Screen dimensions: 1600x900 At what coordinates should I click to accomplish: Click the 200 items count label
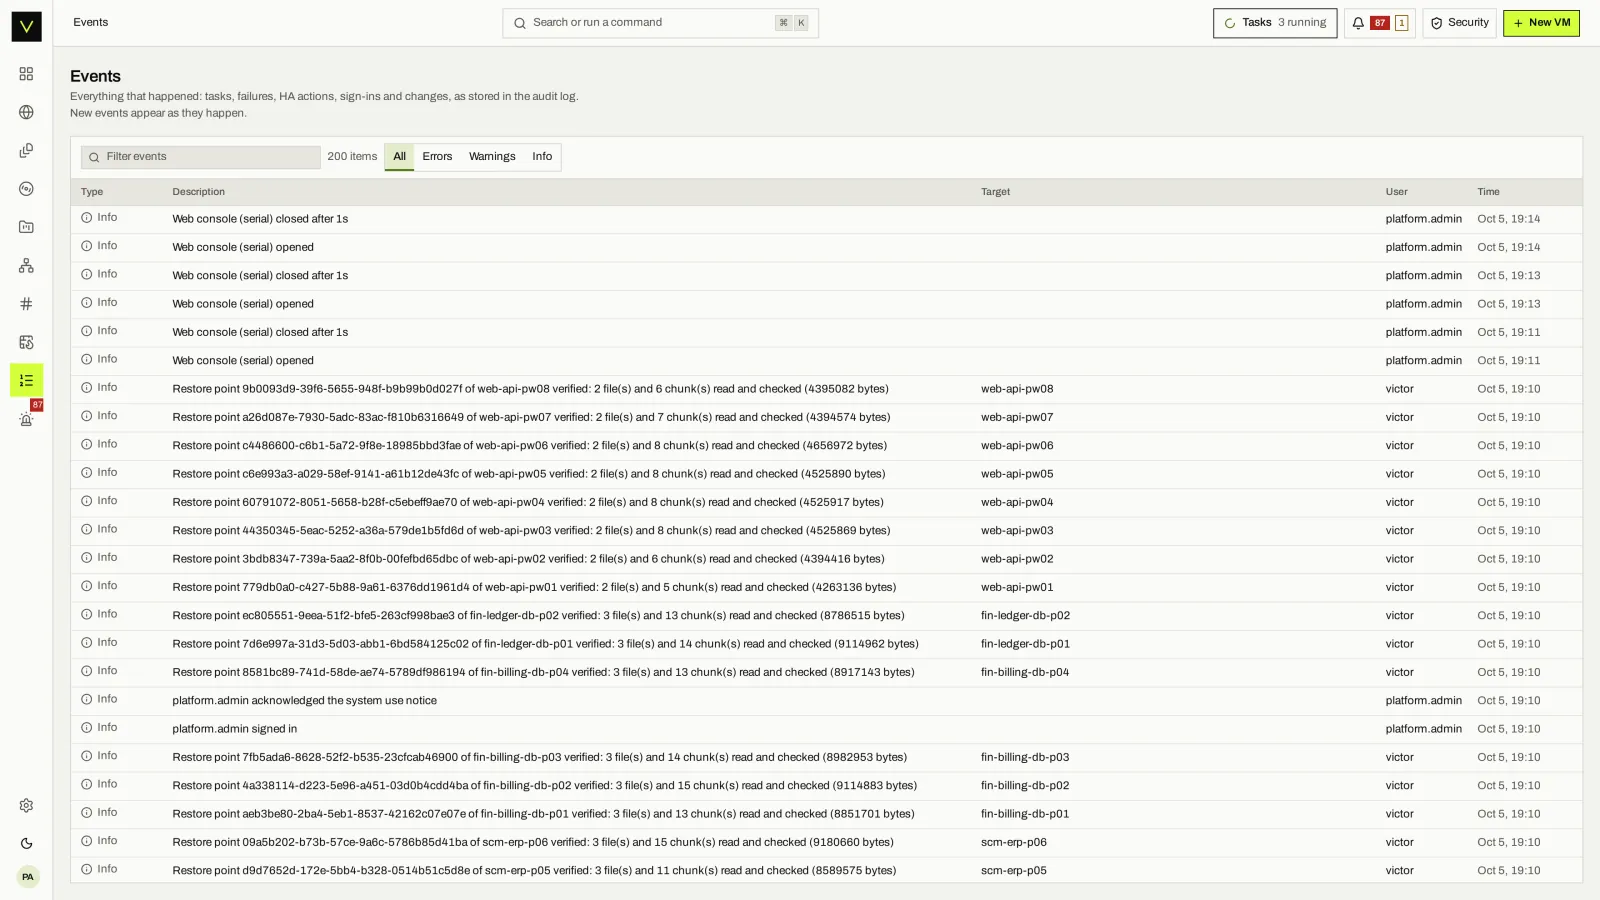352,157
